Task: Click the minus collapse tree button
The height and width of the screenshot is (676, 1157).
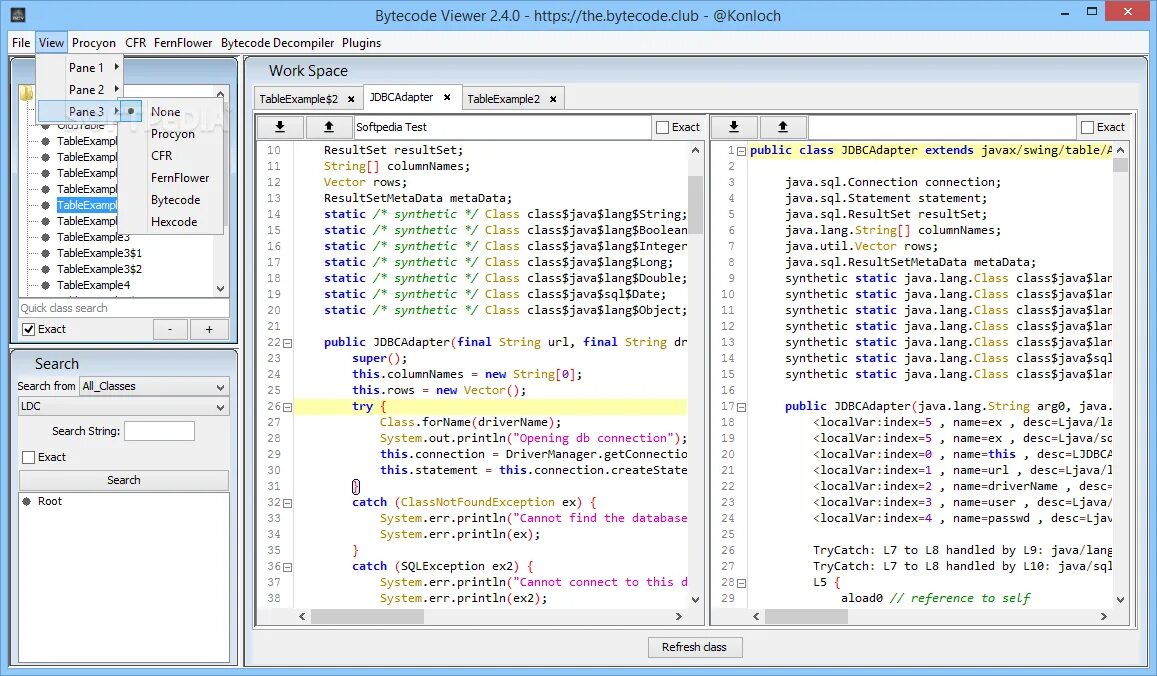Action: pyautogui.click(x=170, y=329)
